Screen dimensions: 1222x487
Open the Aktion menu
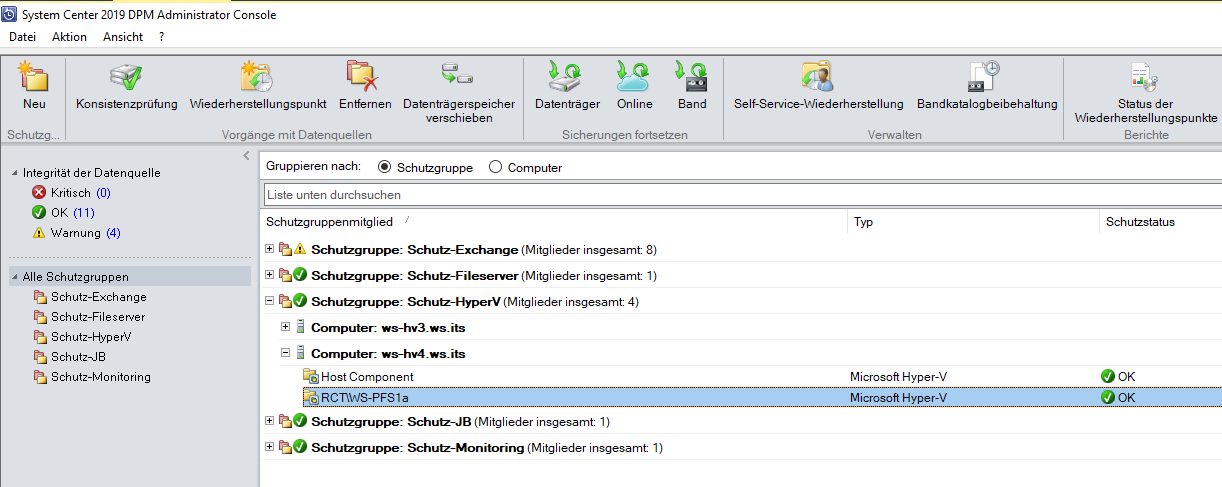(70, 37)
